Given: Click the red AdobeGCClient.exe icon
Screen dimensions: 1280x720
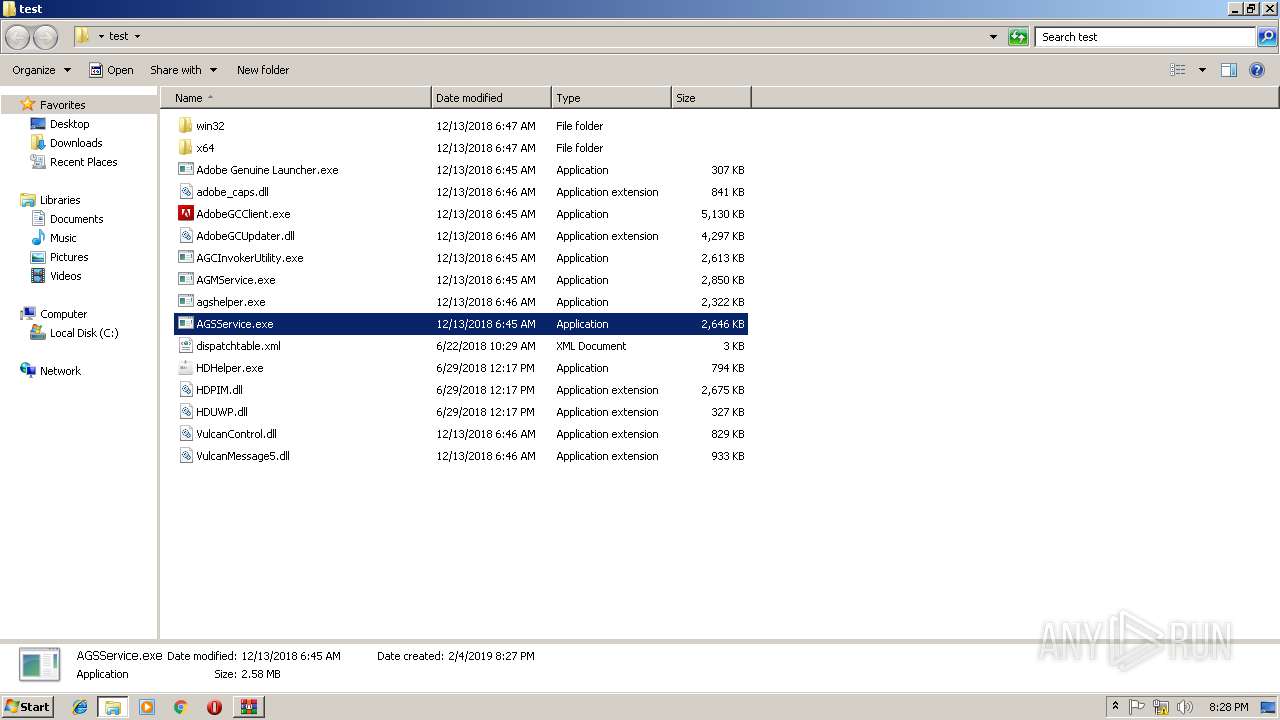Looking at the screenshot, I should 185,214.
